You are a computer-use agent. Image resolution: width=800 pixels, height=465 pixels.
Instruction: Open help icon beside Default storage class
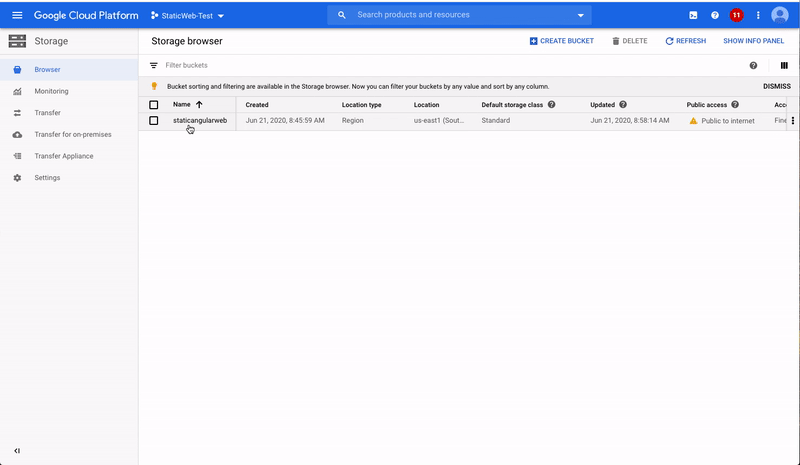click(552, 105)
